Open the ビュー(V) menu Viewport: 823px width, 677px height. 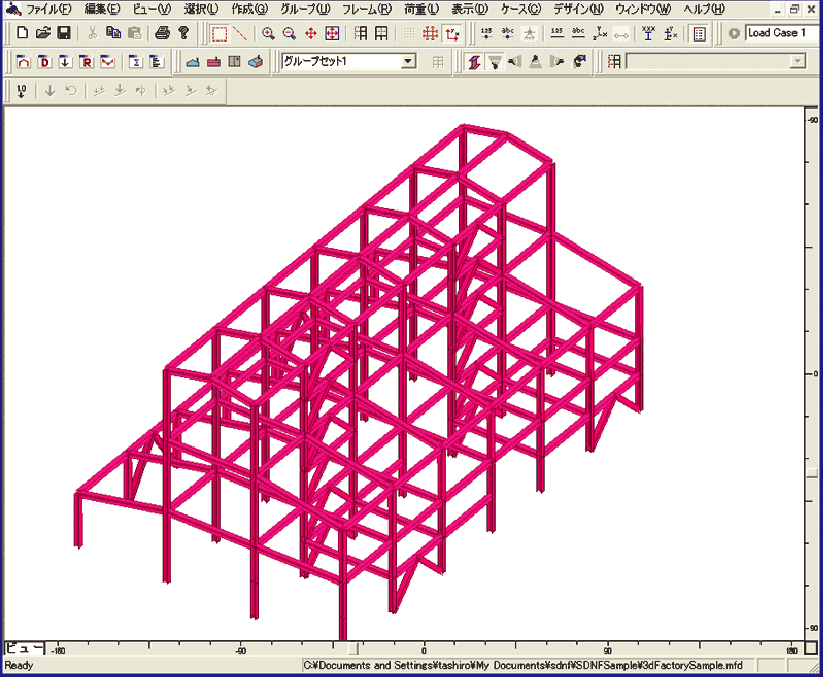click(x=152, y=9)
